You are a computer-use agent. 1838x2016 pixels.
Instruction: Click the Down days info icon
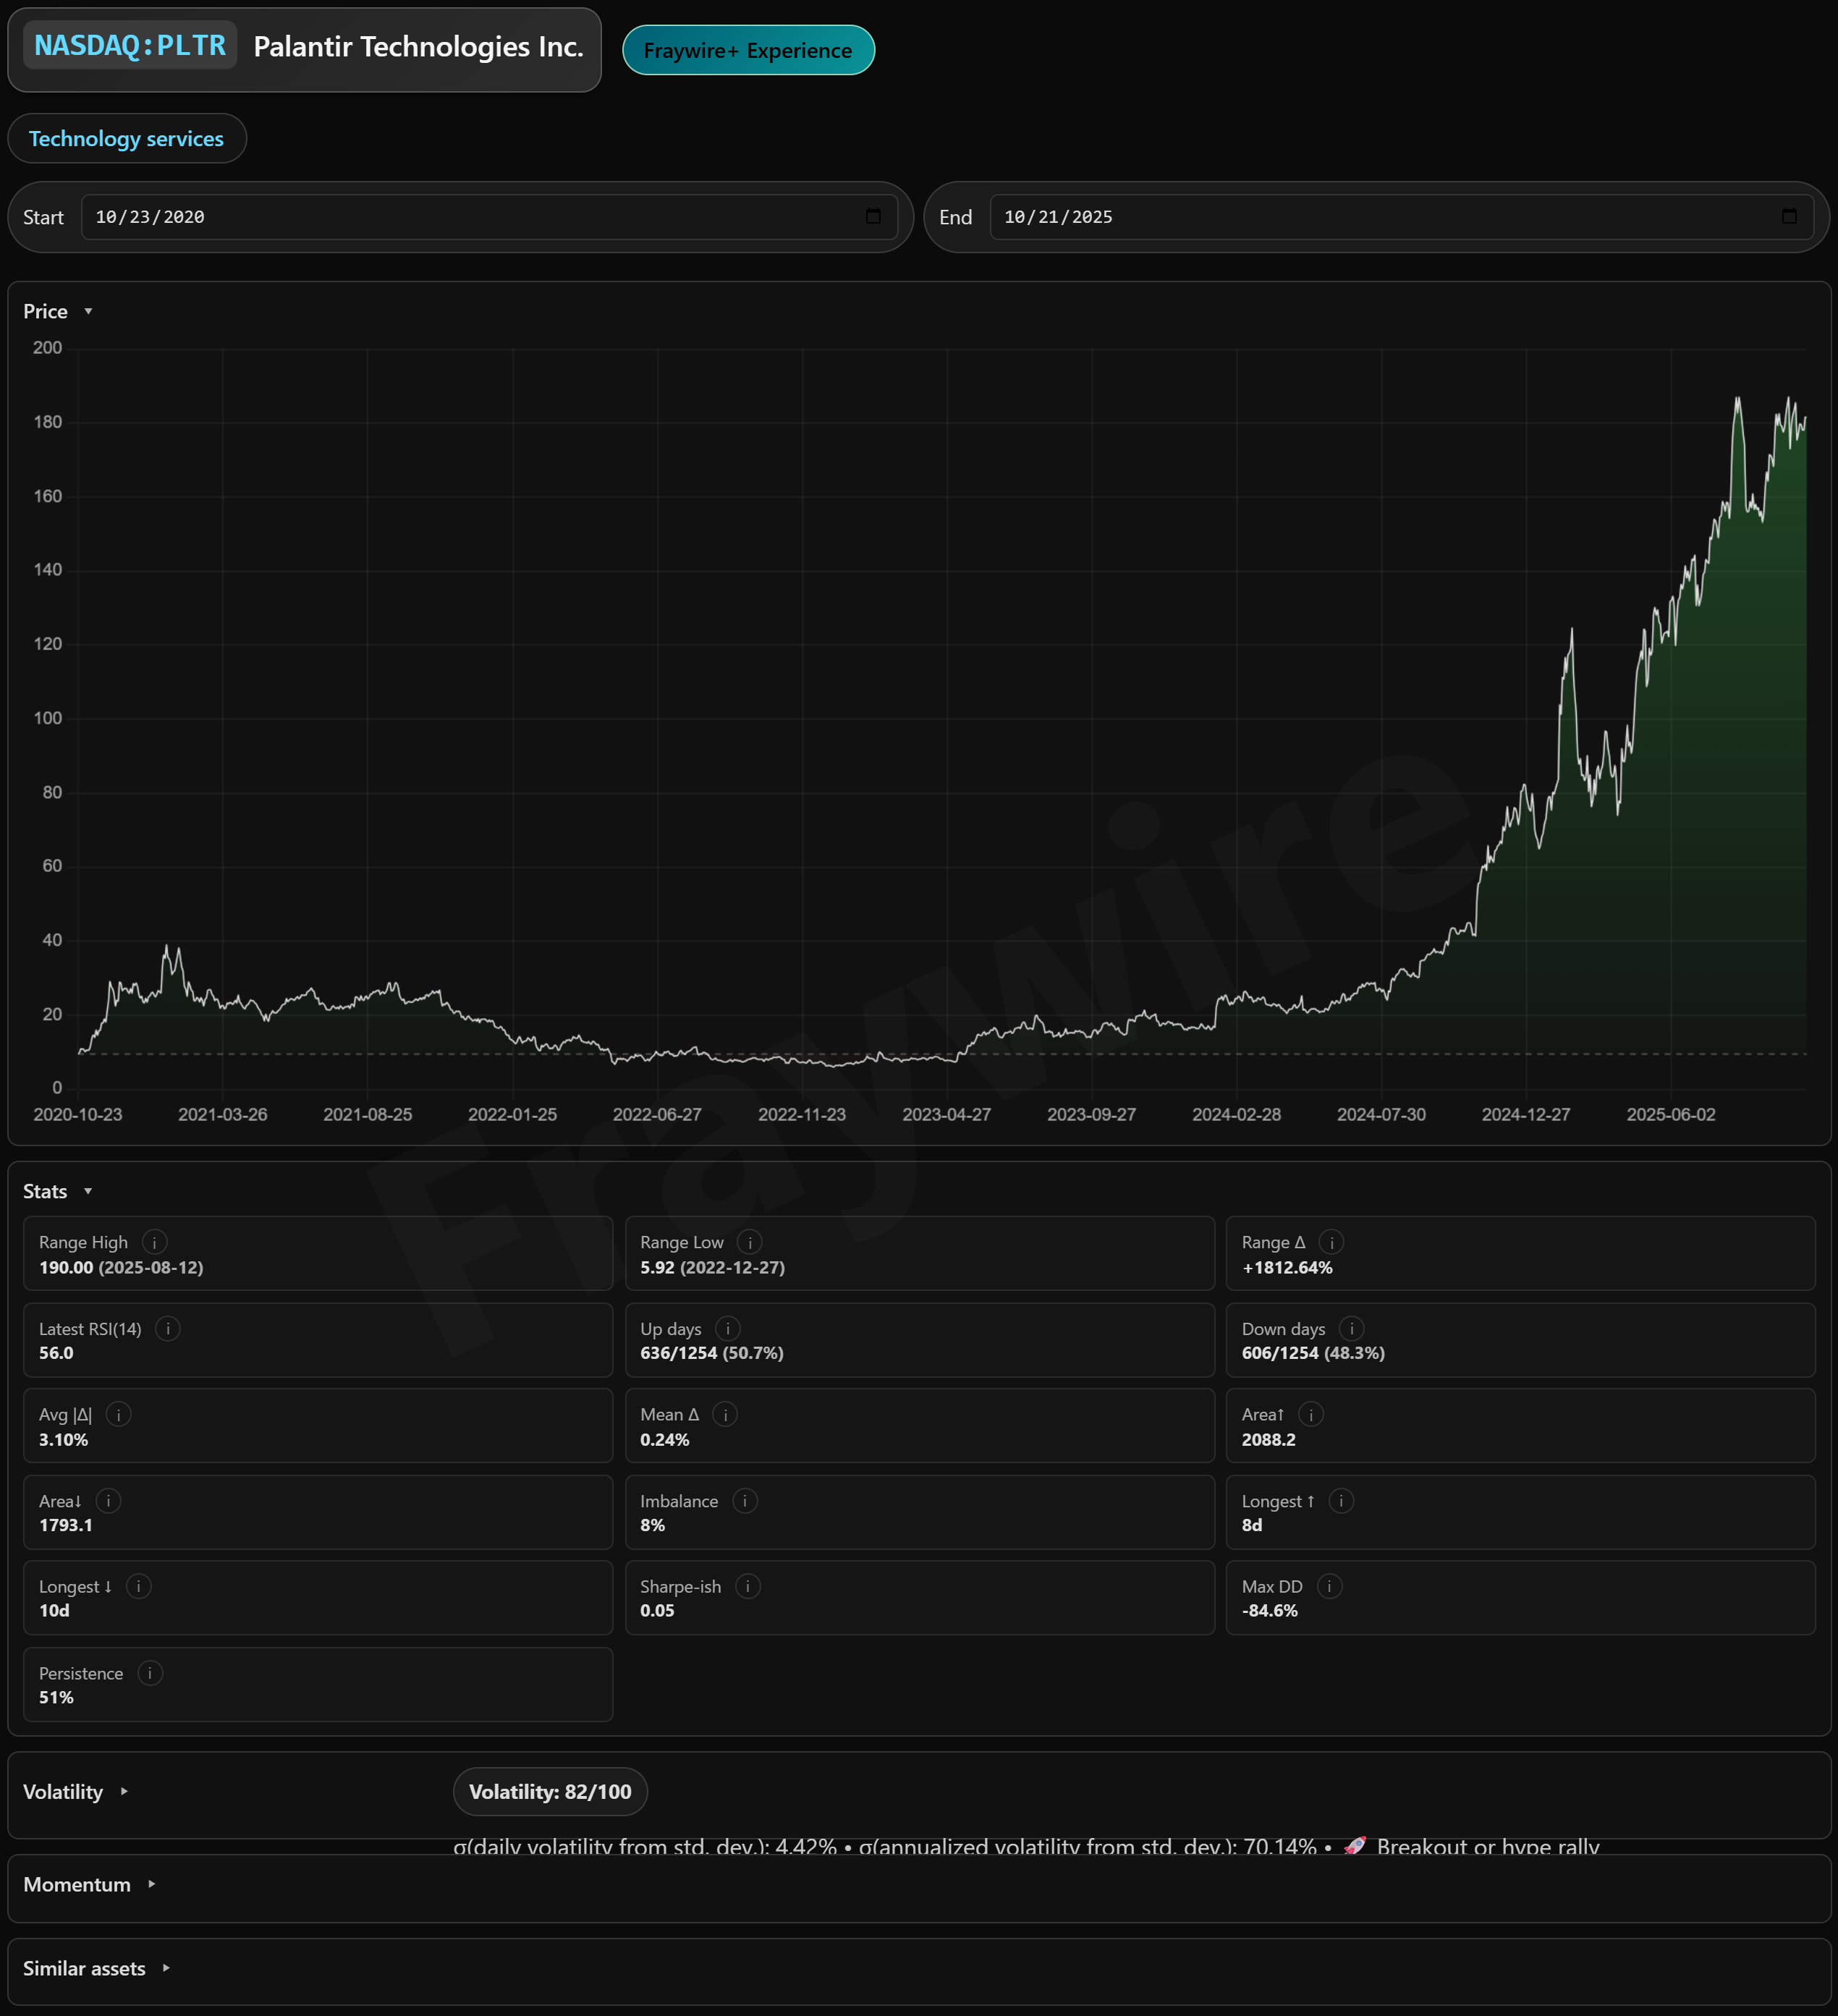pyautogui.click(x=1351, y=1329)
